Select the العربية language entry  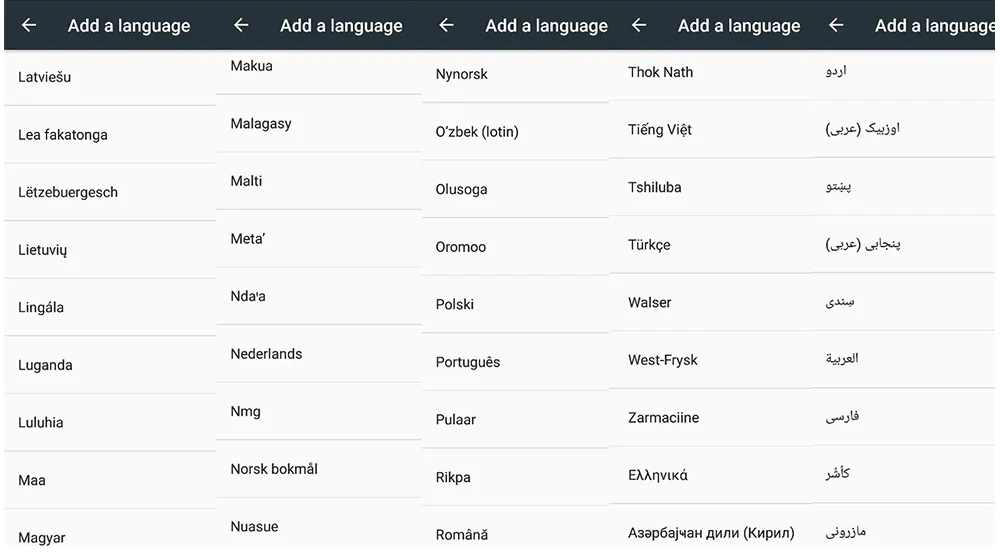pos(842,358)
